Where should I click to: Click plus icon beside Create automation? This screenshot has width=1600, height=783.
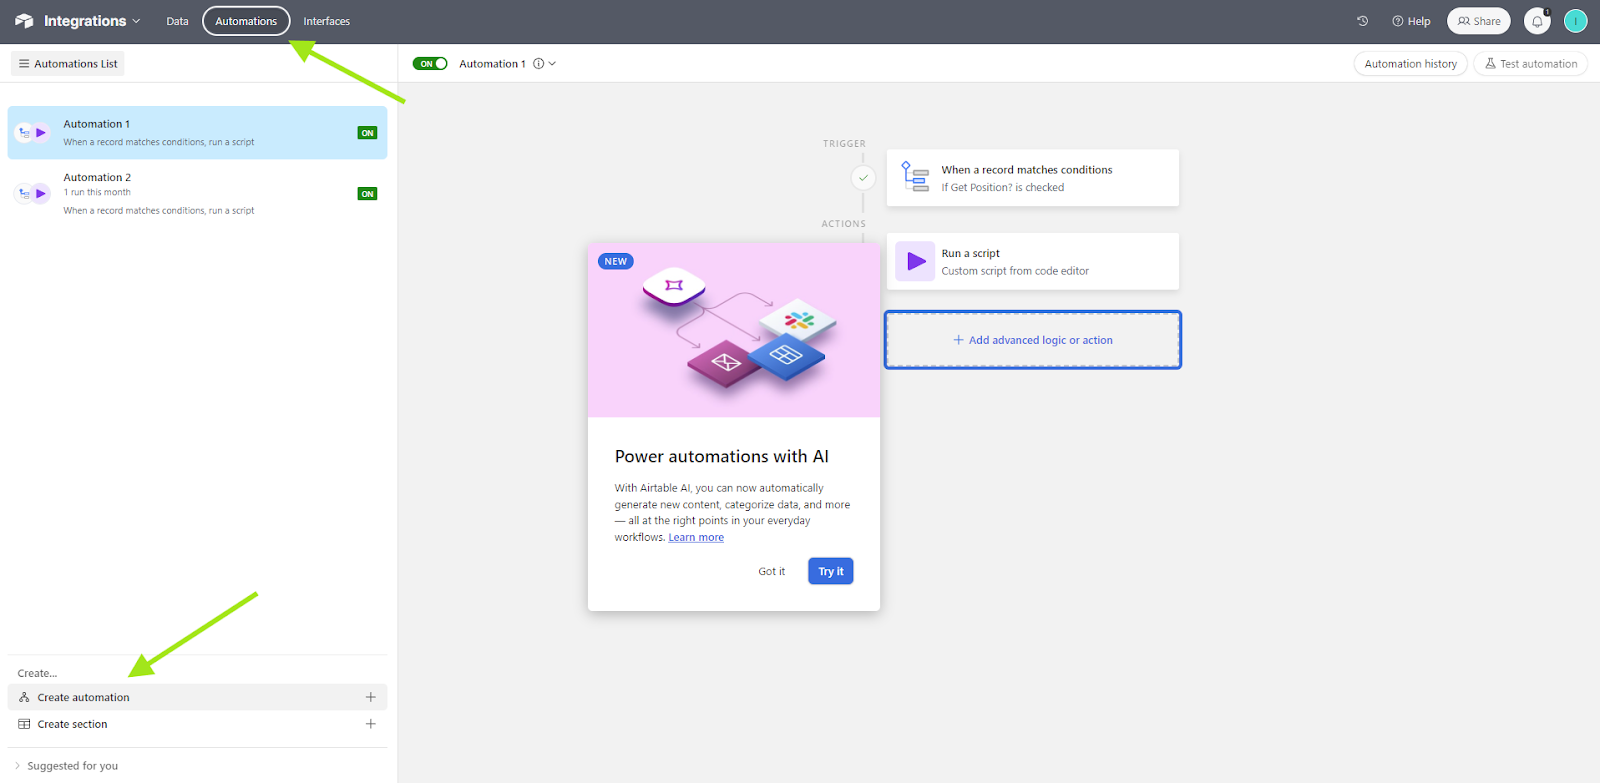[371, 697]
